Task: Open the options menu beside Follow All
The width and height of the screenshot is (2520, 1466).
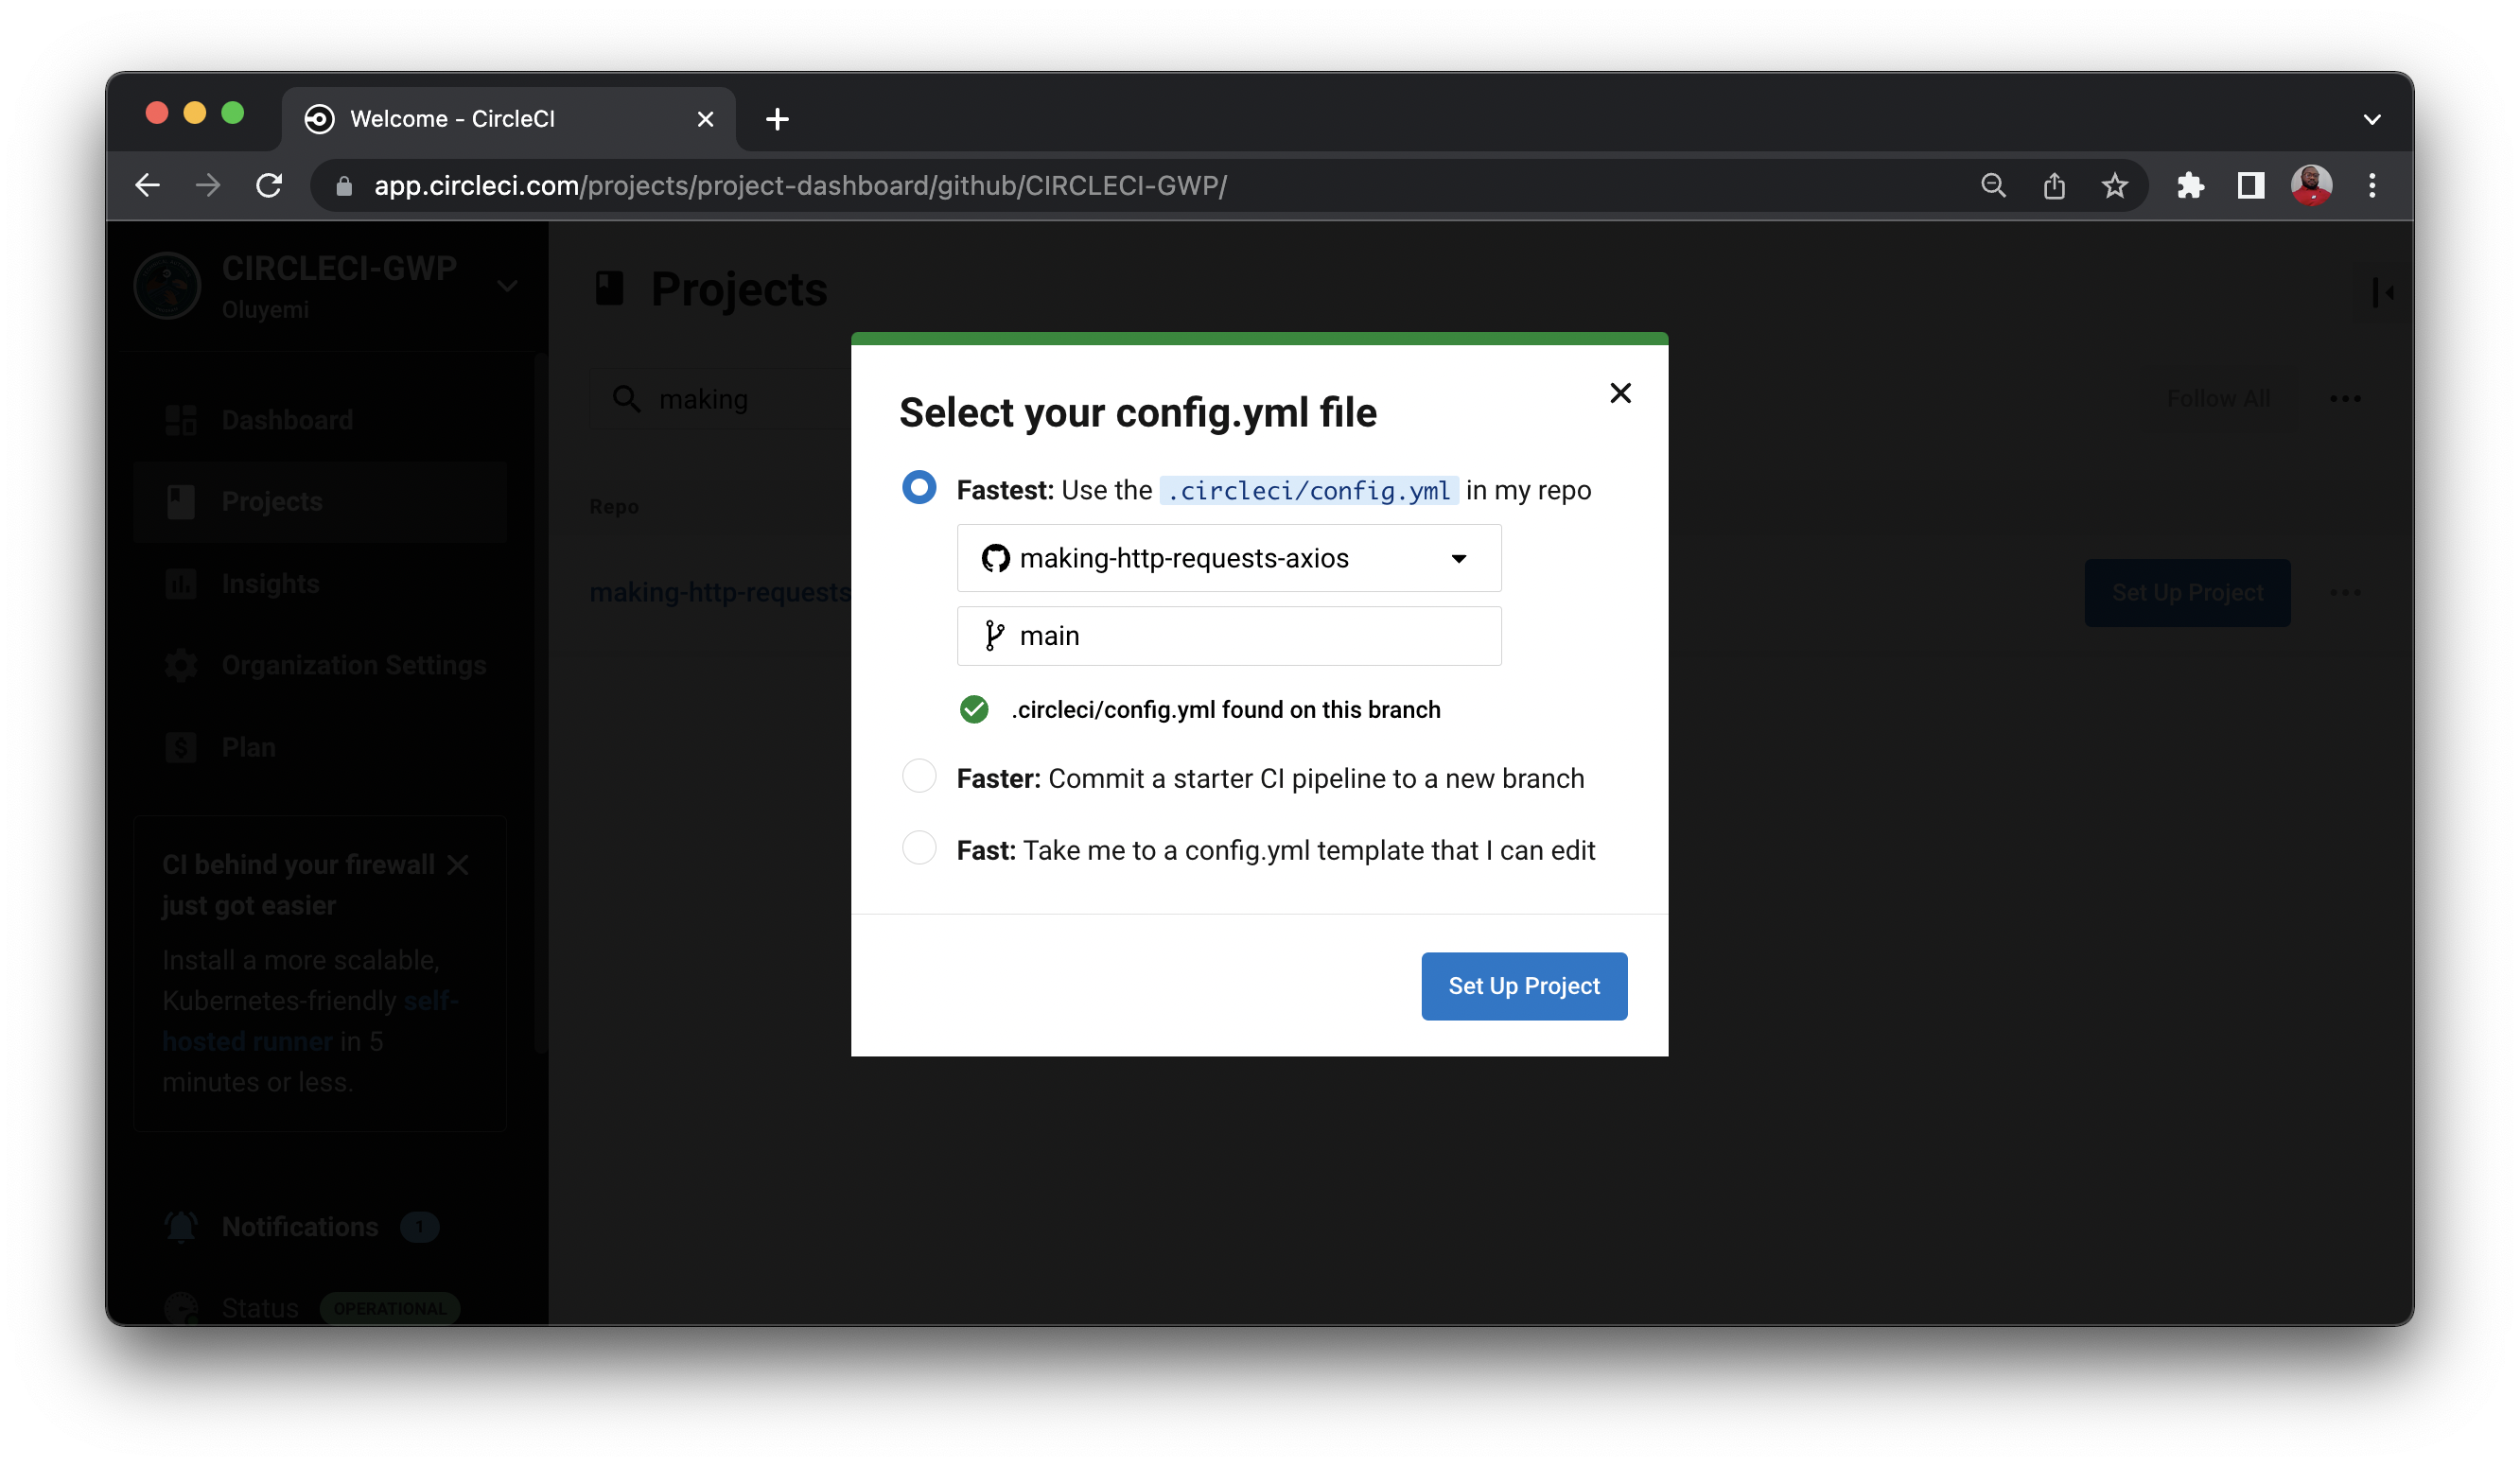Action: 2346,398
